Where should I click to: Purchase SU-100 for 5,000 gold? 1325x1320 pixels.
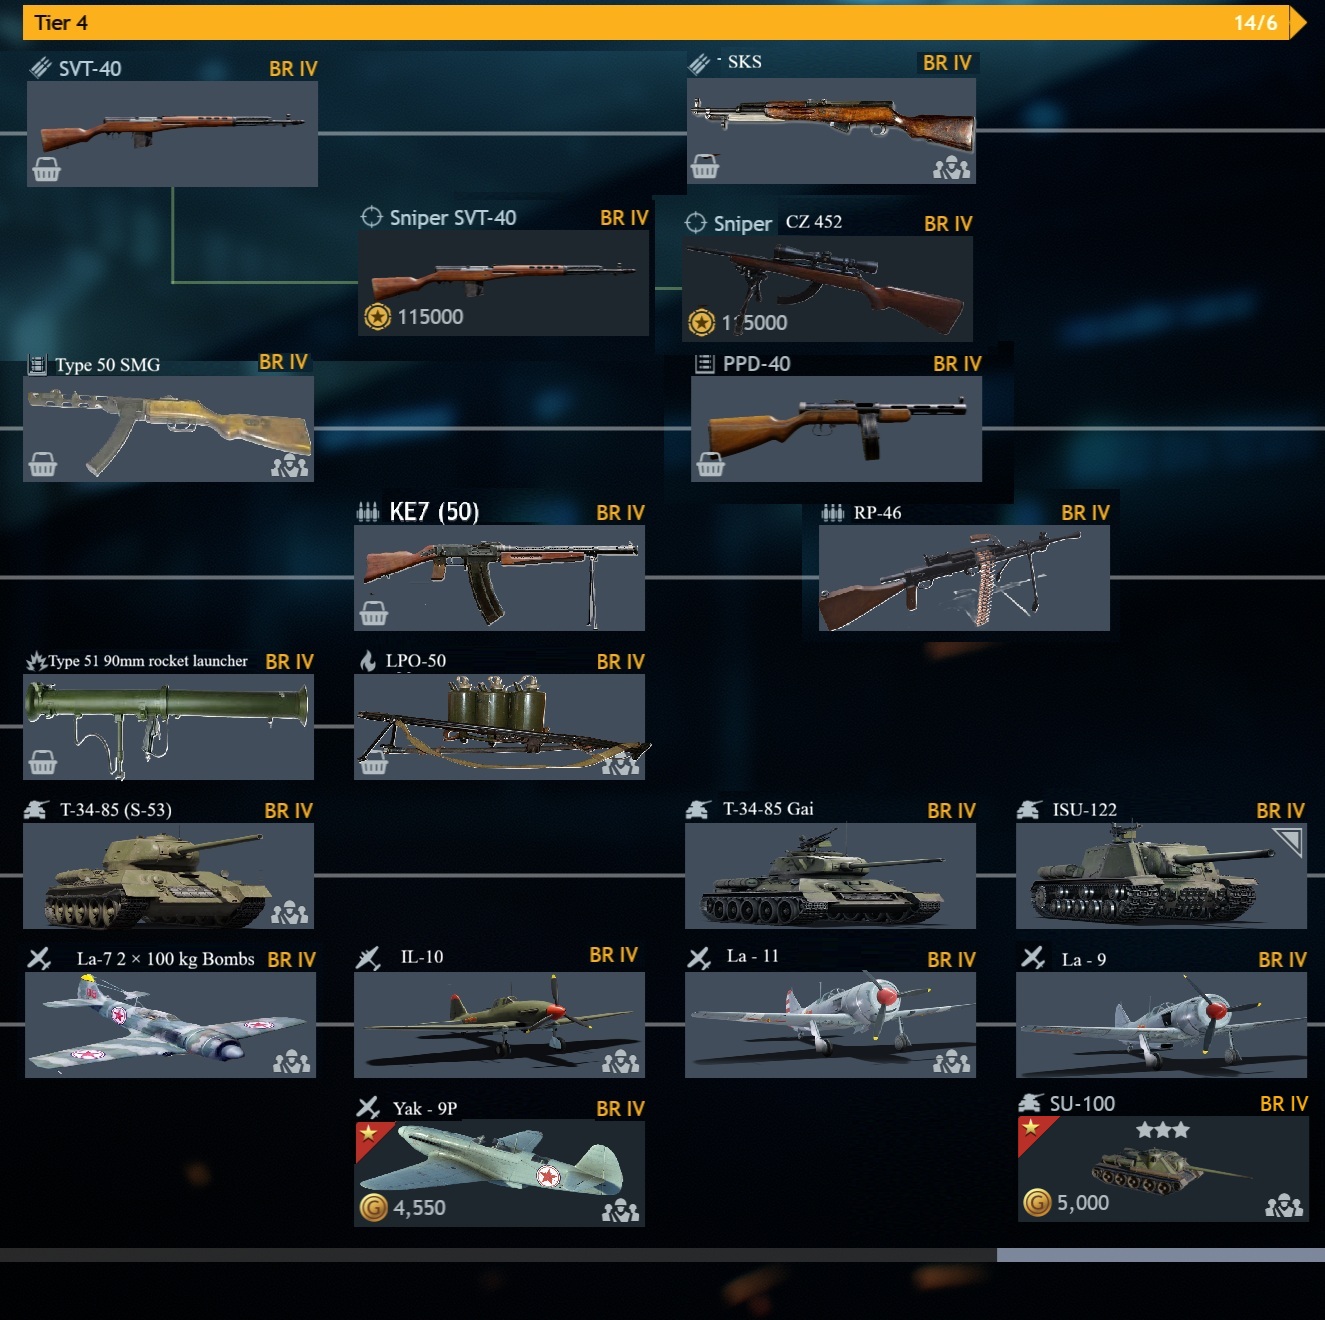point(1163,1168)
